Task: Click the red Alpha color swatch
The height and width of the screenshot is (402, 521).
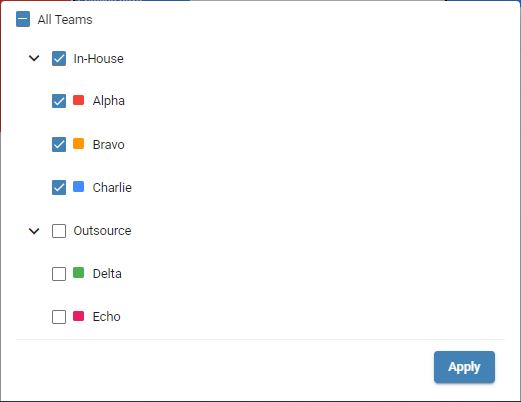Action: pos(79,100)
